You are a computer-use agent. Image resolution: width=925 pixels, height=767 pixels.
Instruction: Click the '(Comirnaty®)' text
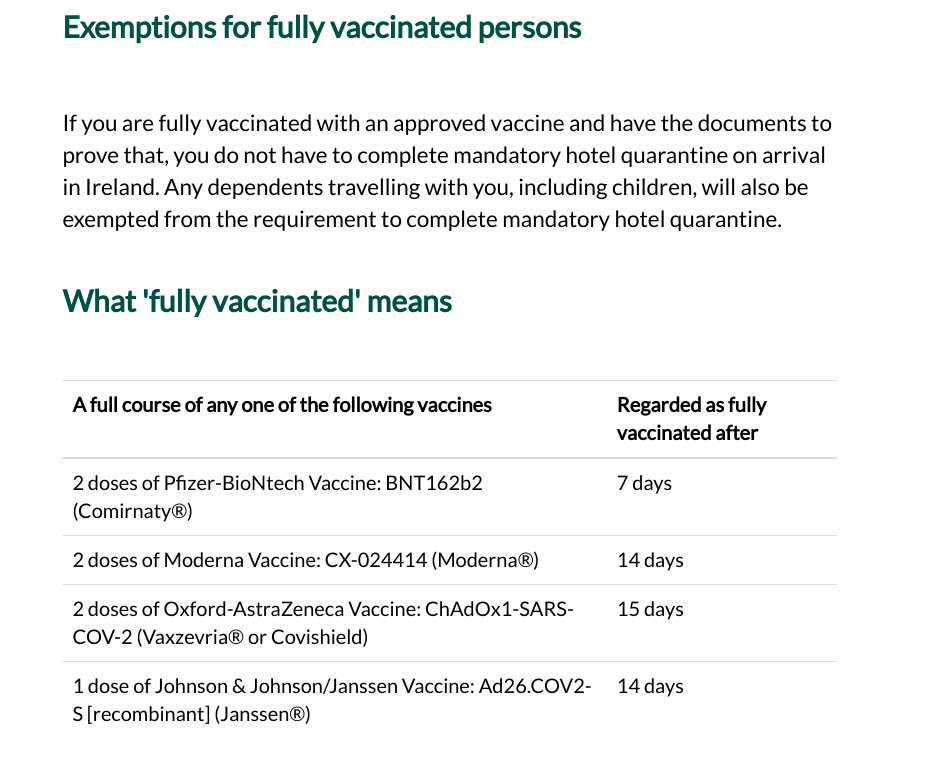pyautogui.click(x=132, y=511)
